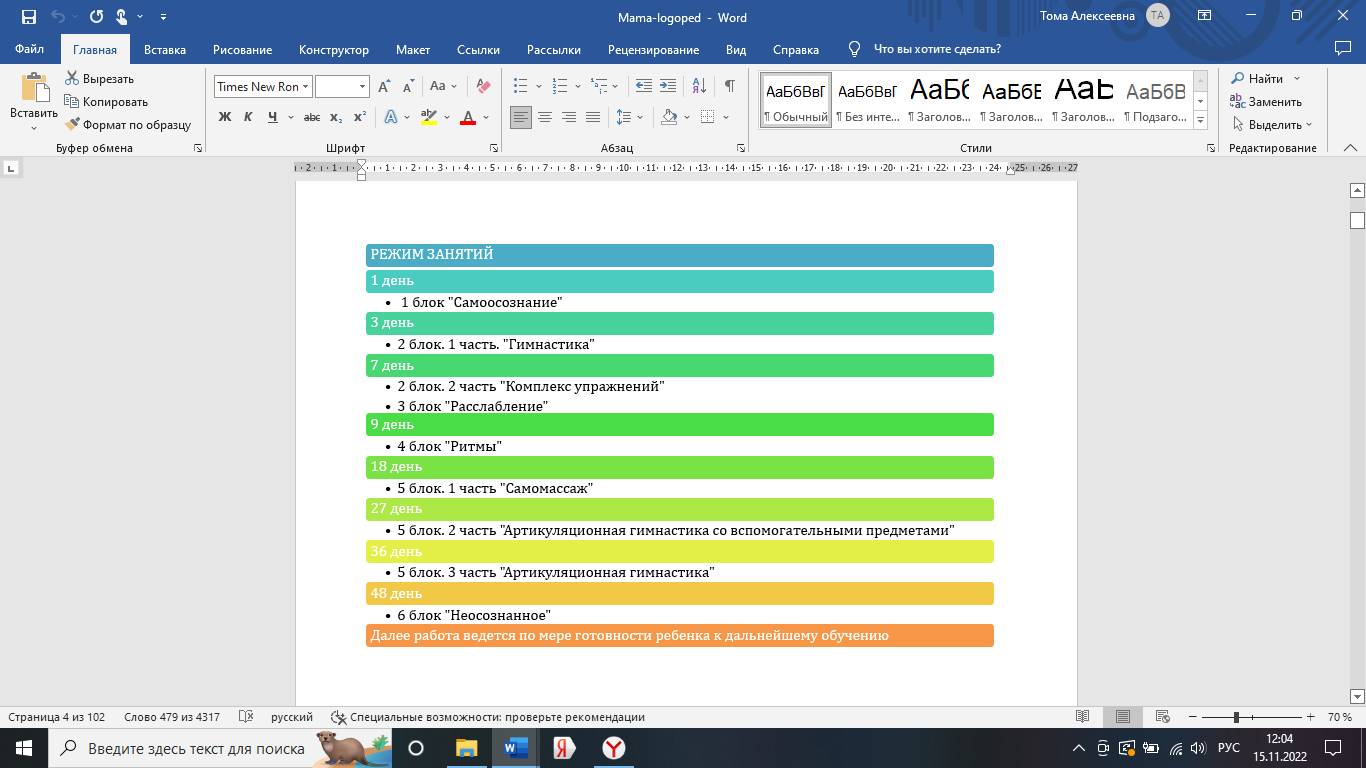Apply yellow text highlight color
Viewport: 1366px width, 768px height.
click(429, 117)
